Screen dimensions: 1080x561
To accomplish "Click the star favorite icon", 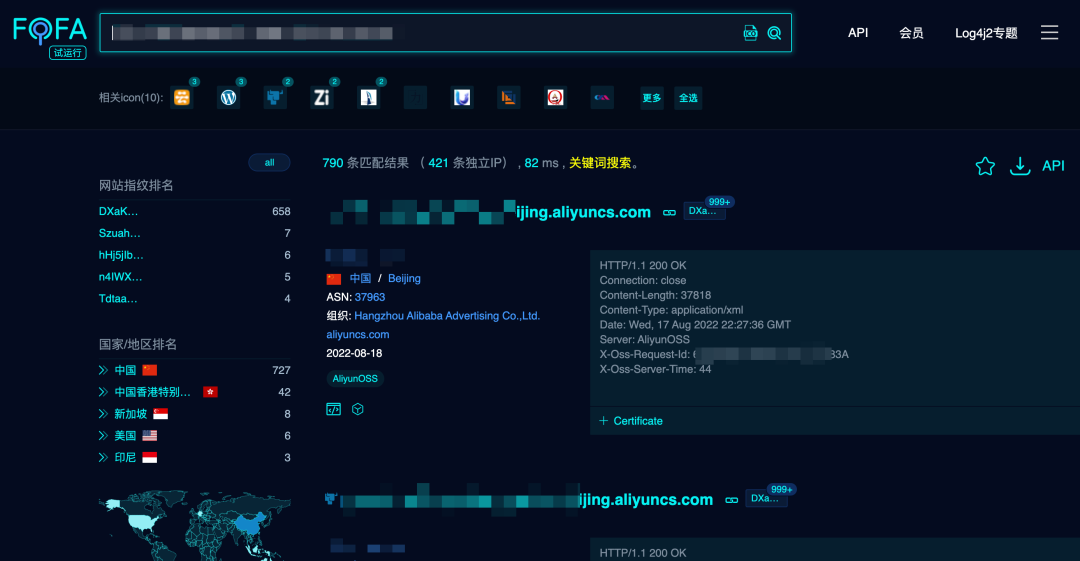I will pyautogui.click(x=985, y=166).
